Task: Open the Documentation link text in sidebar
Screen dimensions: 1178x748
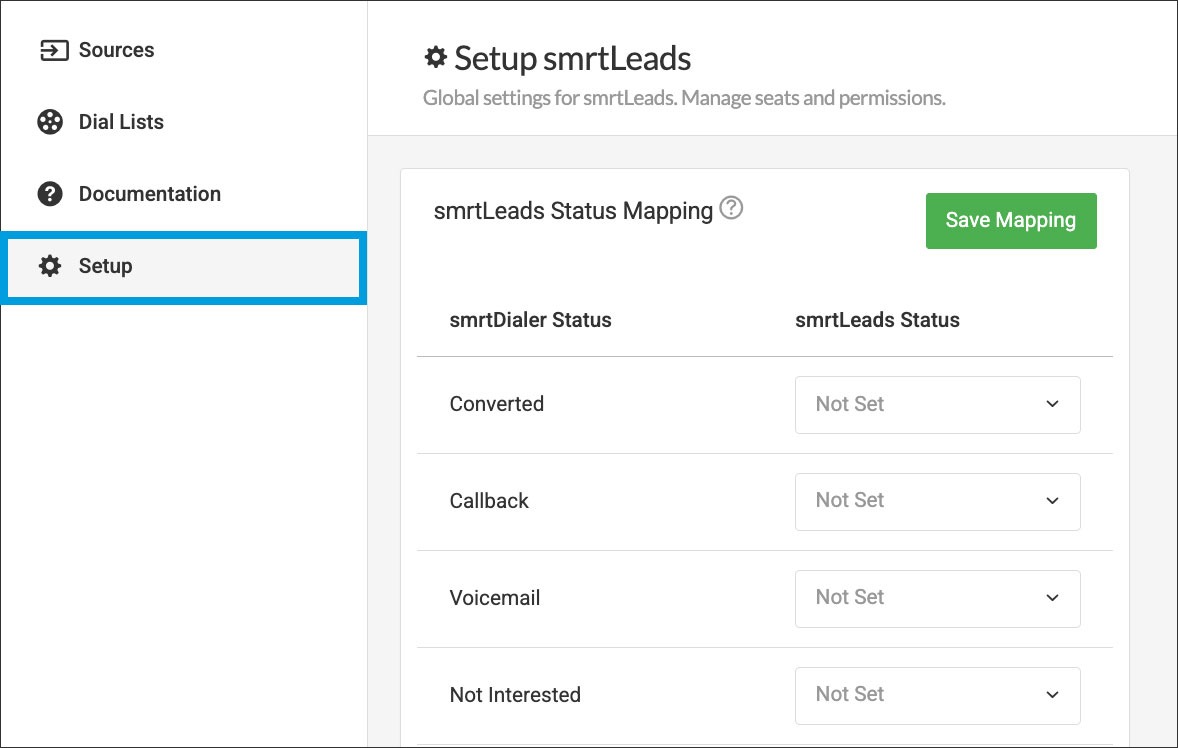Action: (x=150, y=194)
